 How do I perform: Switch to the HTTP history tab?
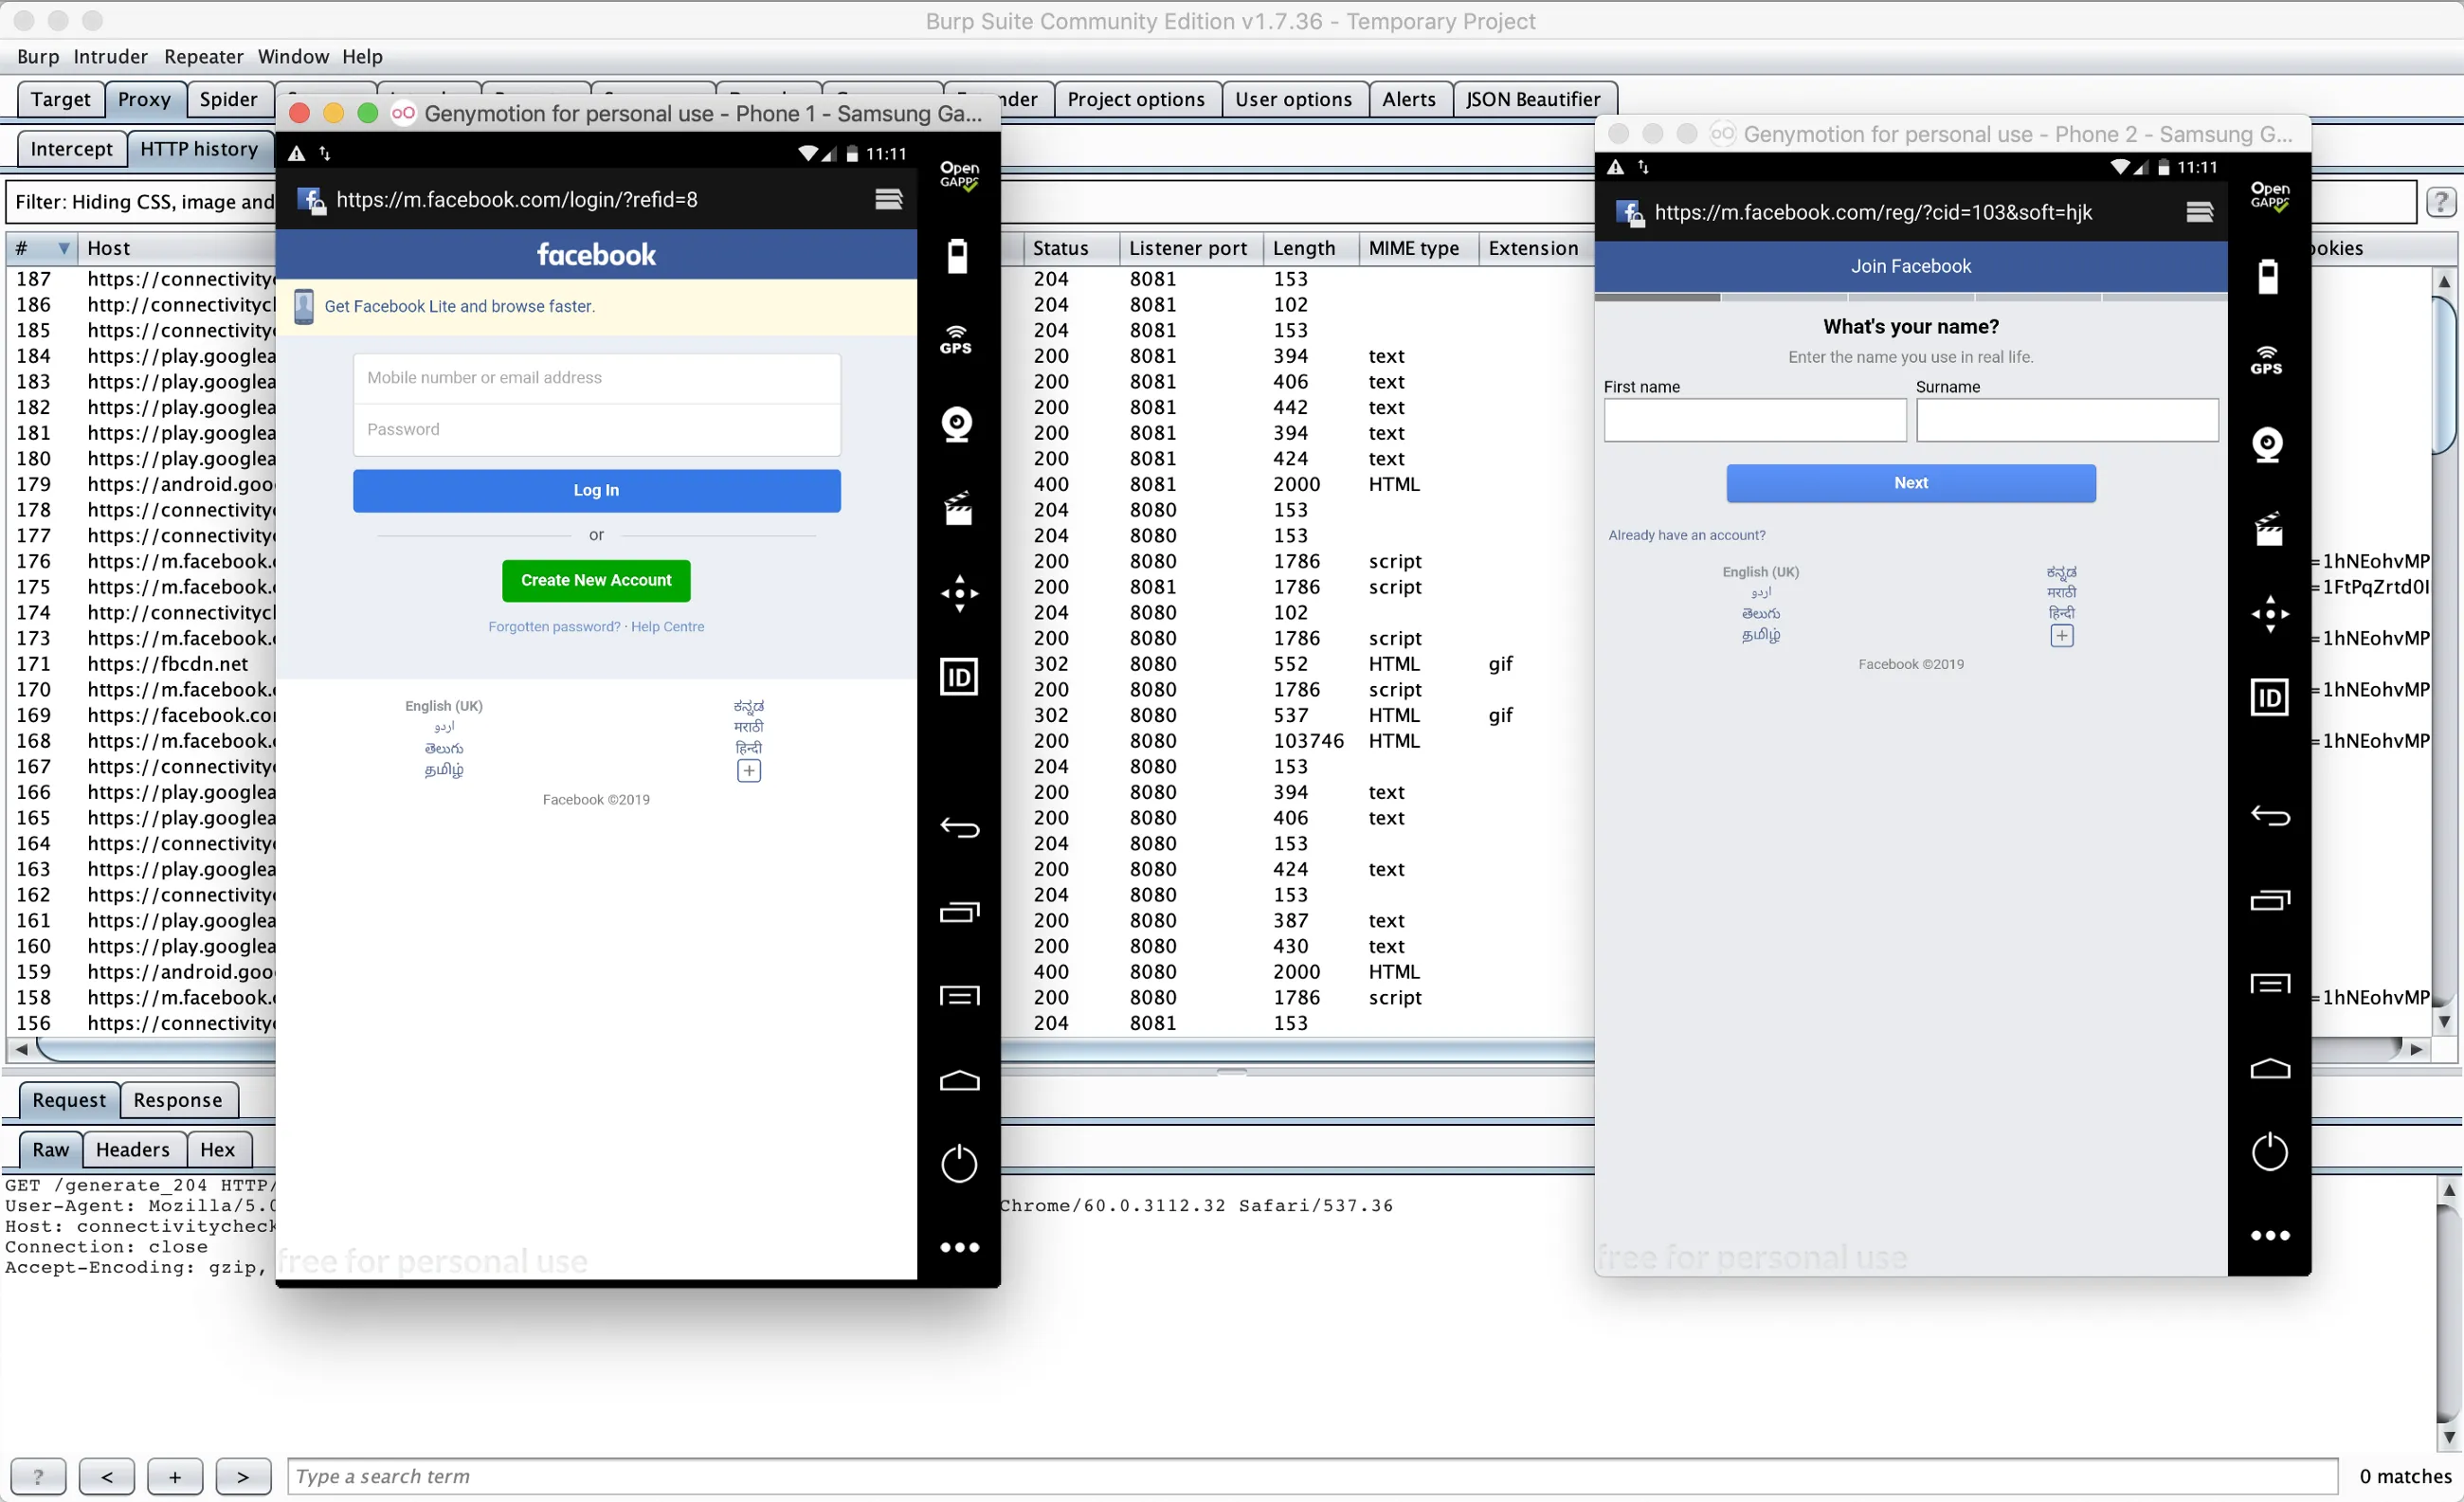[x=200, y=148]
